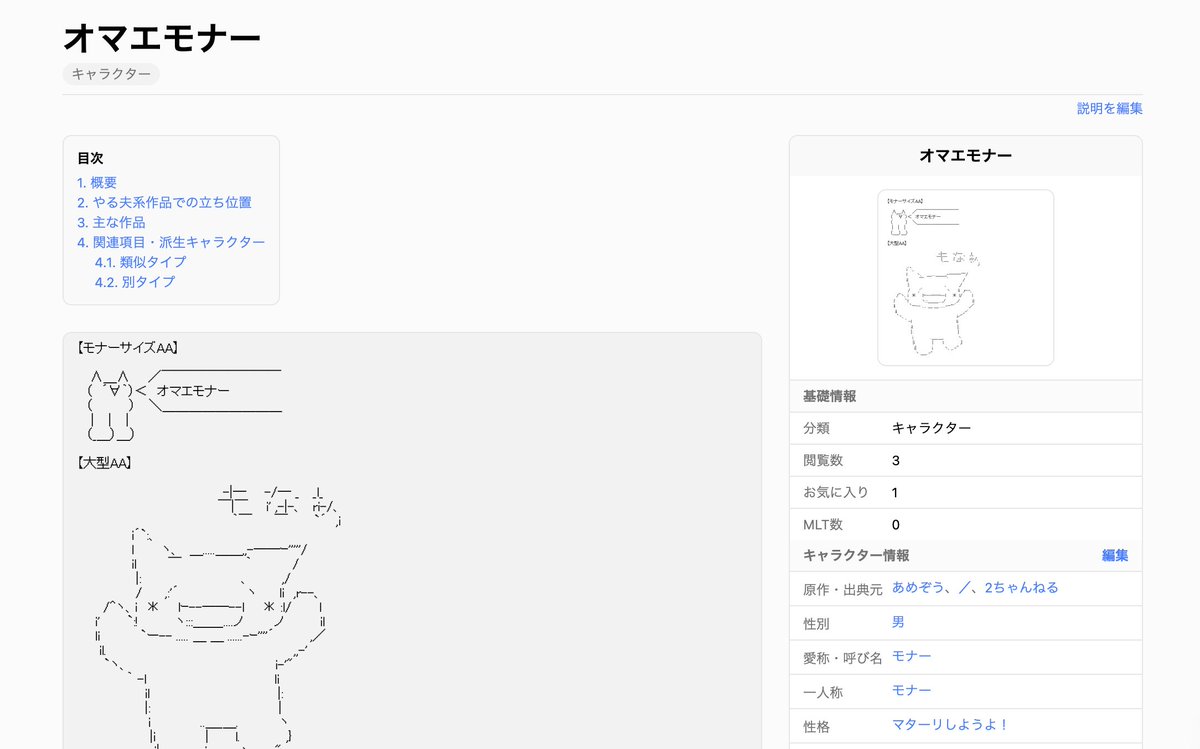1200x749 pixels.
Task: Go to 3. 主な作品 section
Action: tap(111, 222)
